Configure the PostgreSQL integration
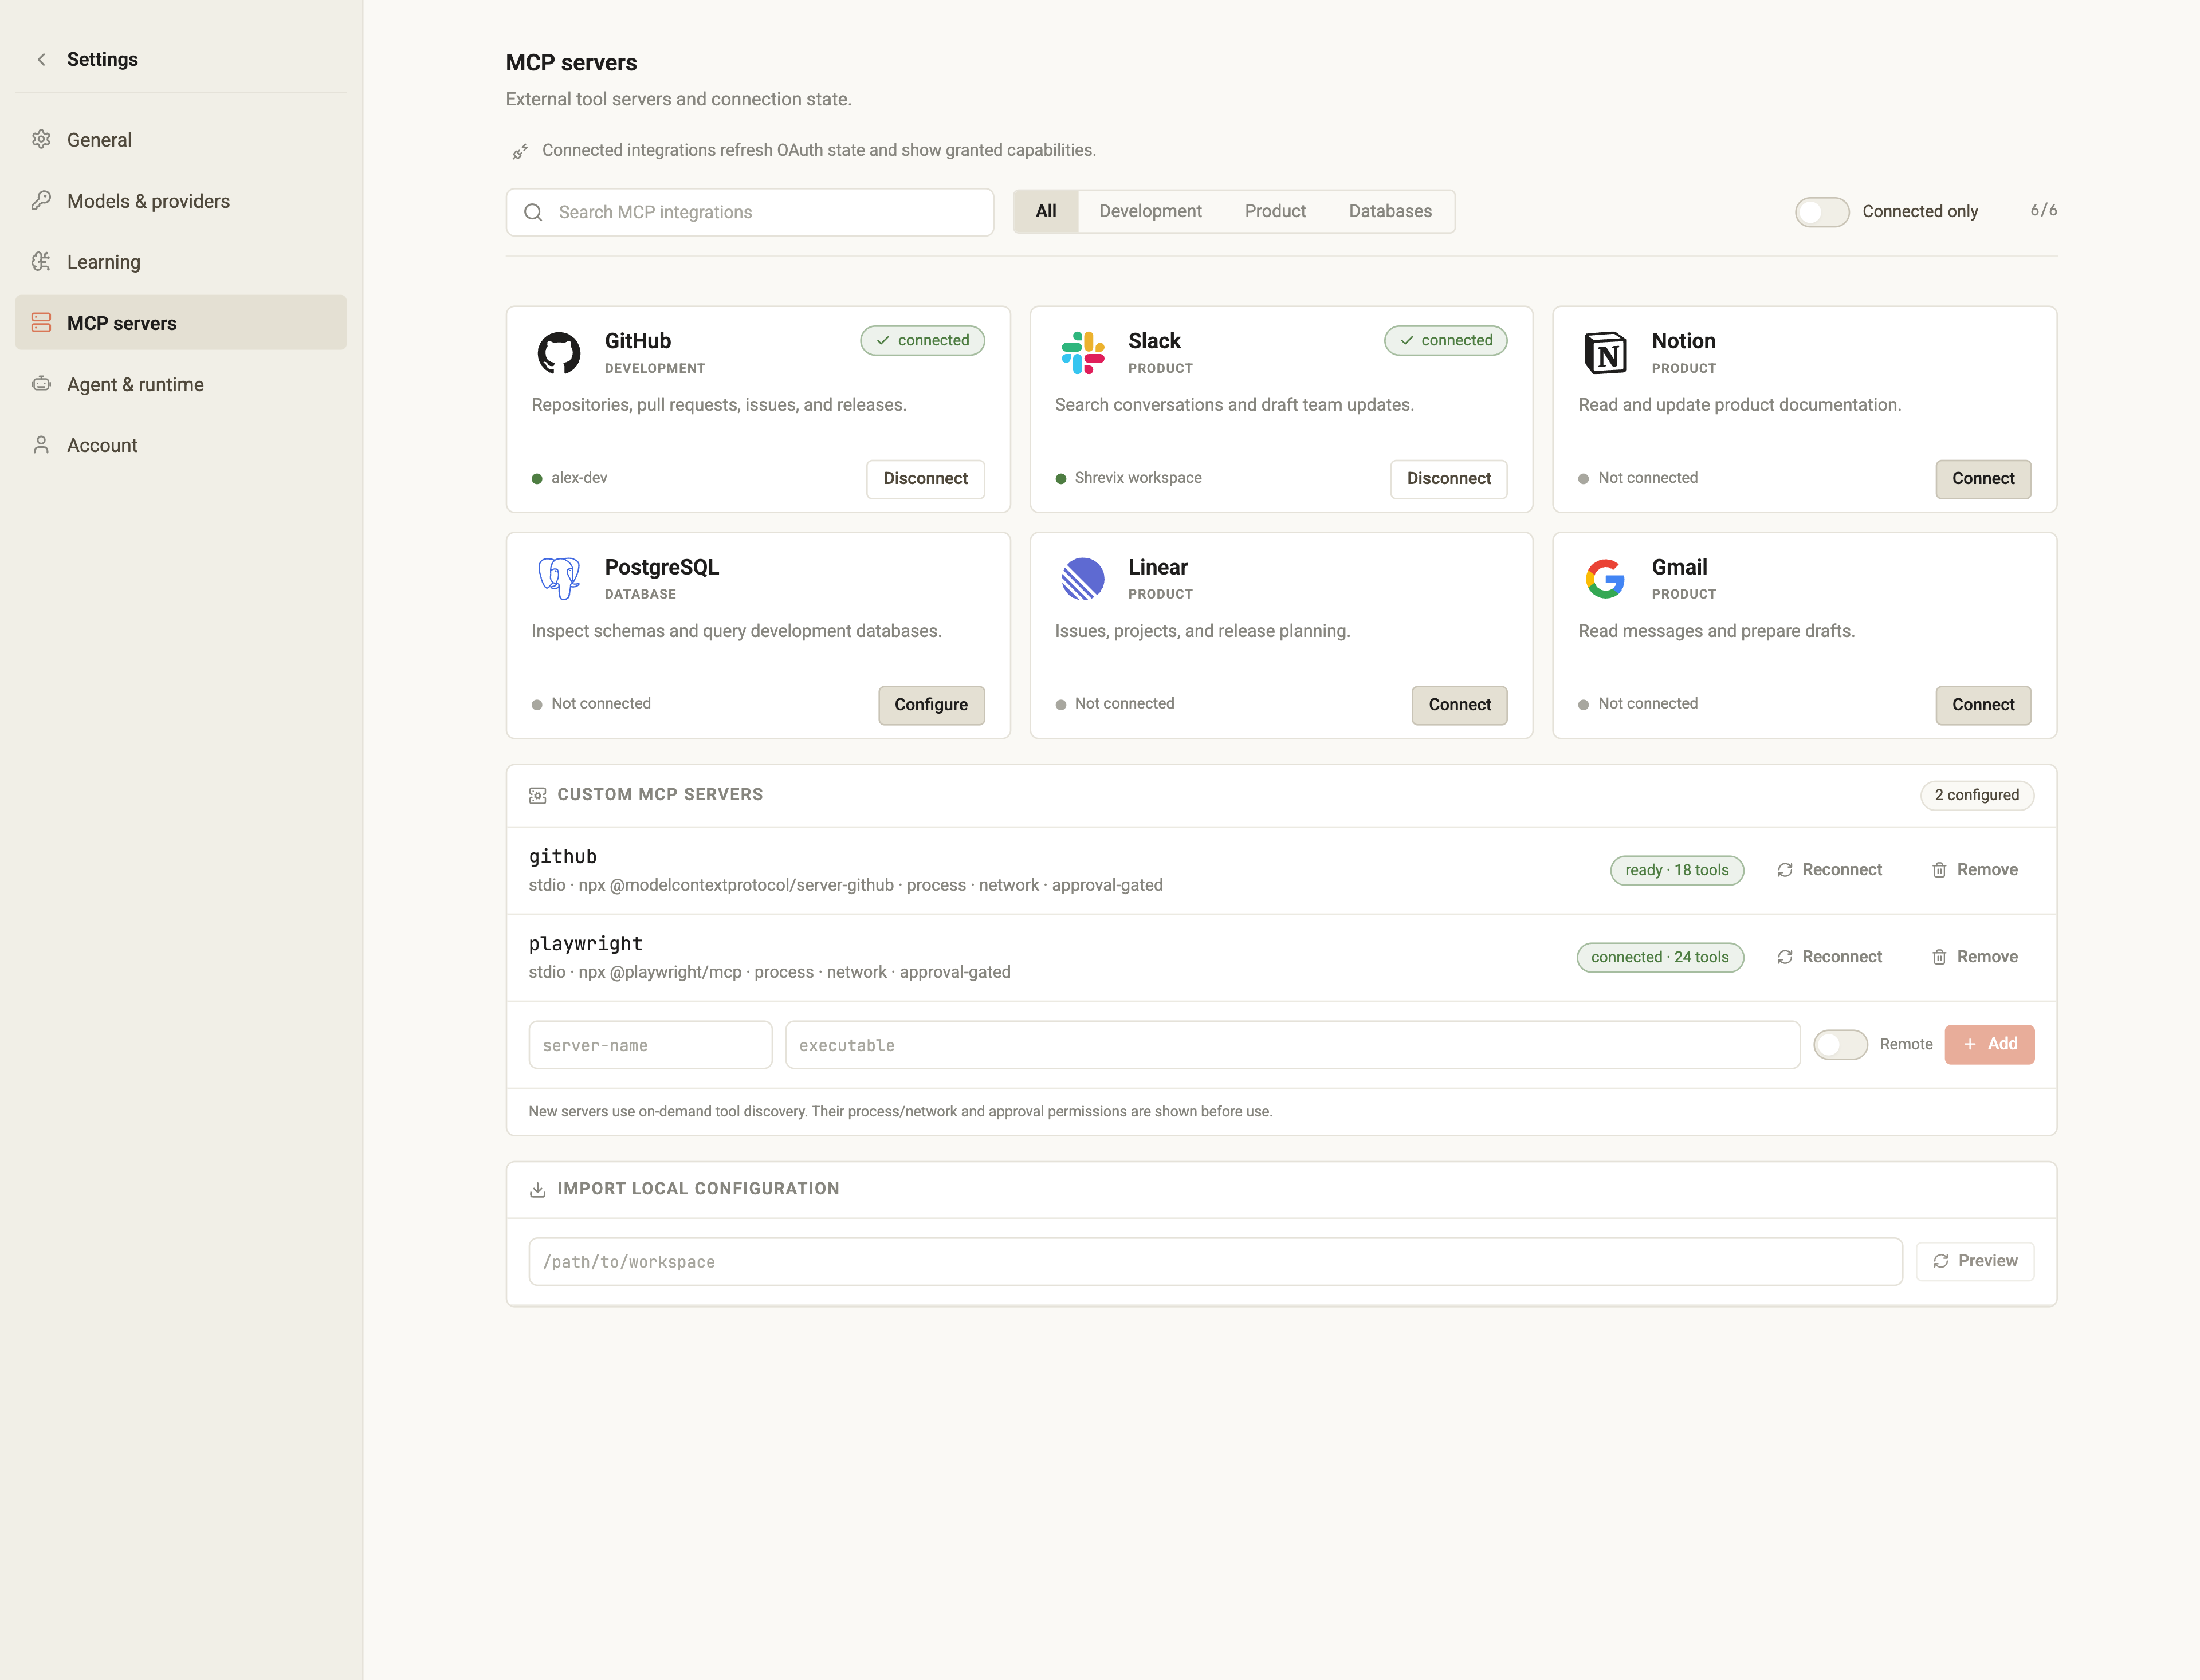 tap(931, 705)
